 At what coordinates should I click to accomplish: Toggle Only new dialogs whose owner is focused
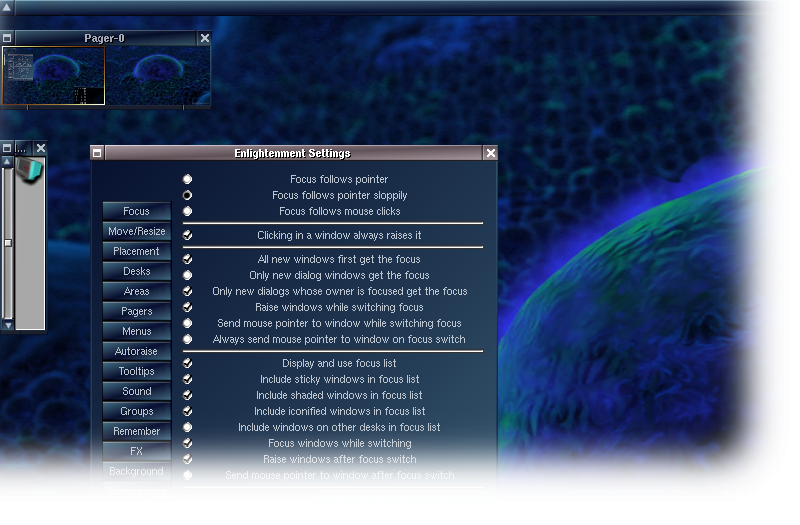188,291
